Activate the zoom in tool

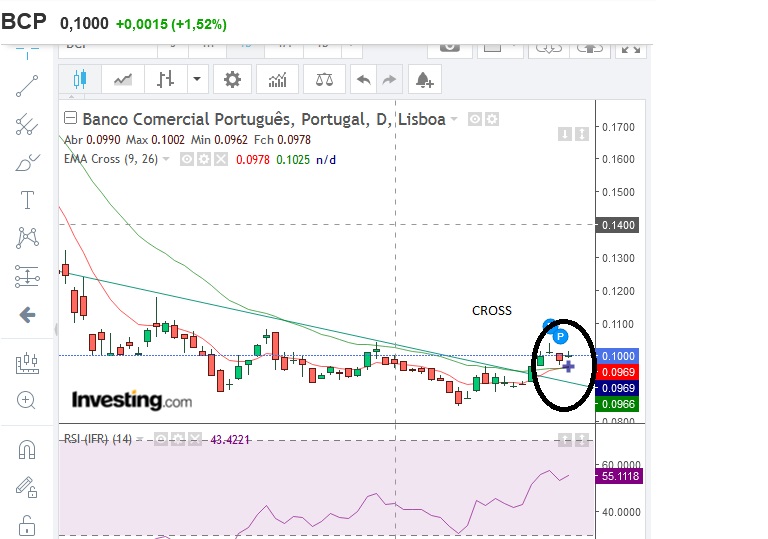click(26, 400)
